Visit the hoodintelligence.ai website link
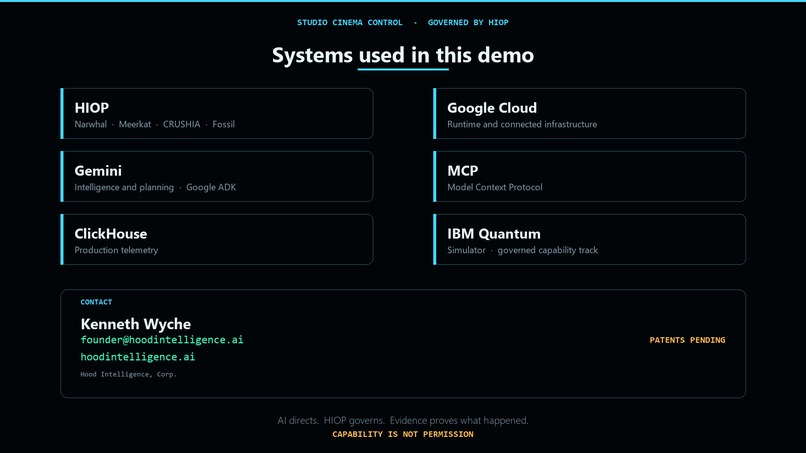The height and width of the screenshot is (453, 806). point(138,357)
